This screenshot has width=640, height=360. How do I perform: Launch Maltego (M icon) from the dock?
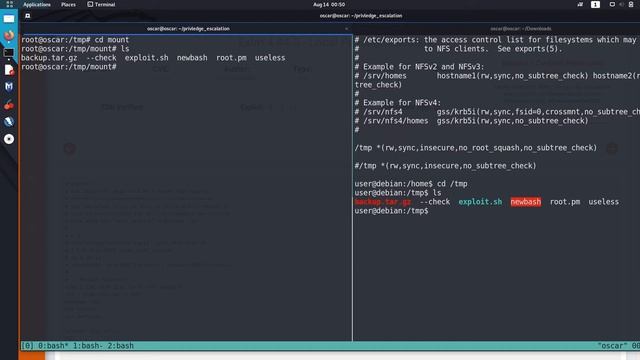9,87
